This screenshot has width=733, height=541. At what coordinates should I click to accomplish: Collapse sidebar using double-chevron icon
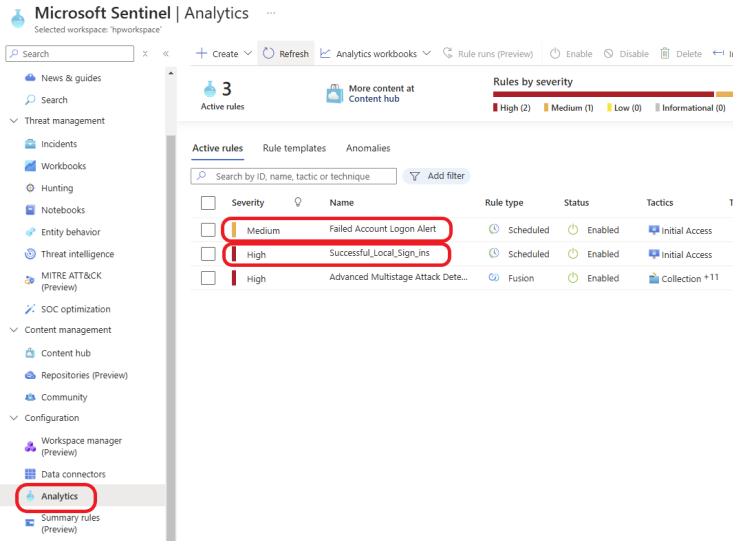click(166, 54)
